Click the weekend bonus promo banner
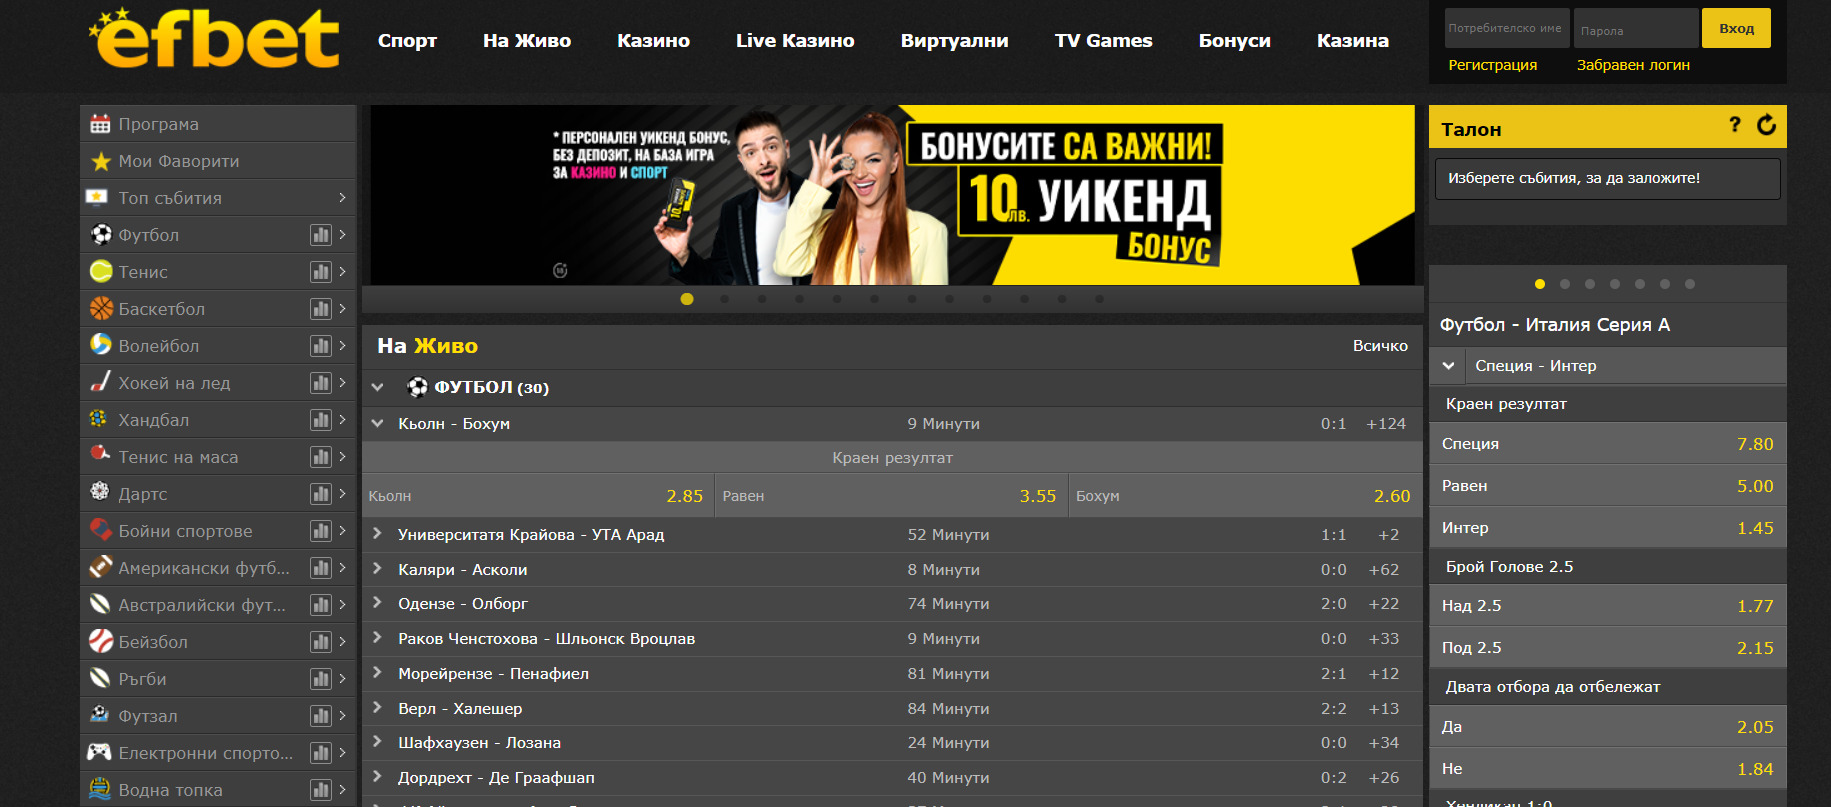 point(892,195)
